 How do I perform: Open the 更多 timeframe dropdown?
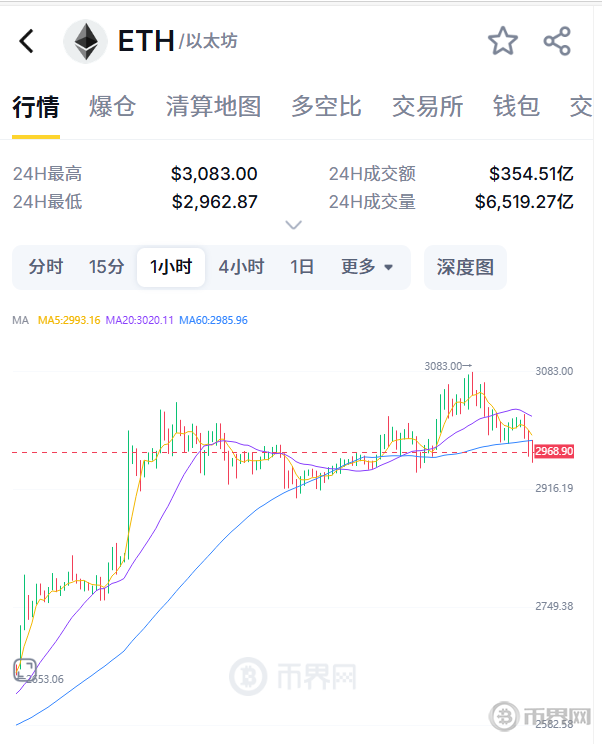click(367, 267)
